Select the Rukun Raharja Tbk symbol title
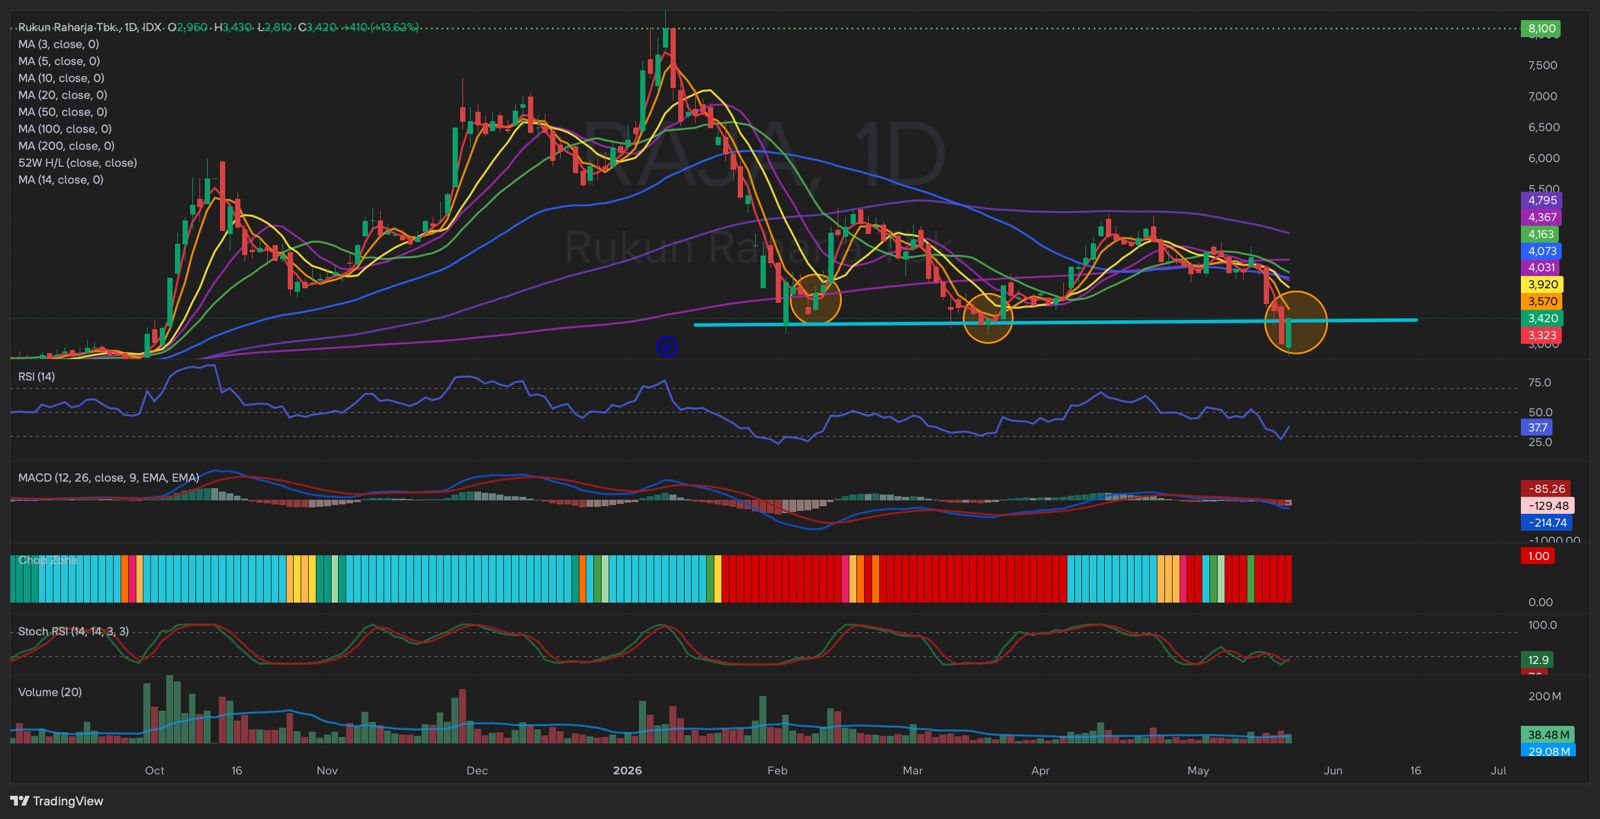1600x819 pixels. tap(69, 27)
